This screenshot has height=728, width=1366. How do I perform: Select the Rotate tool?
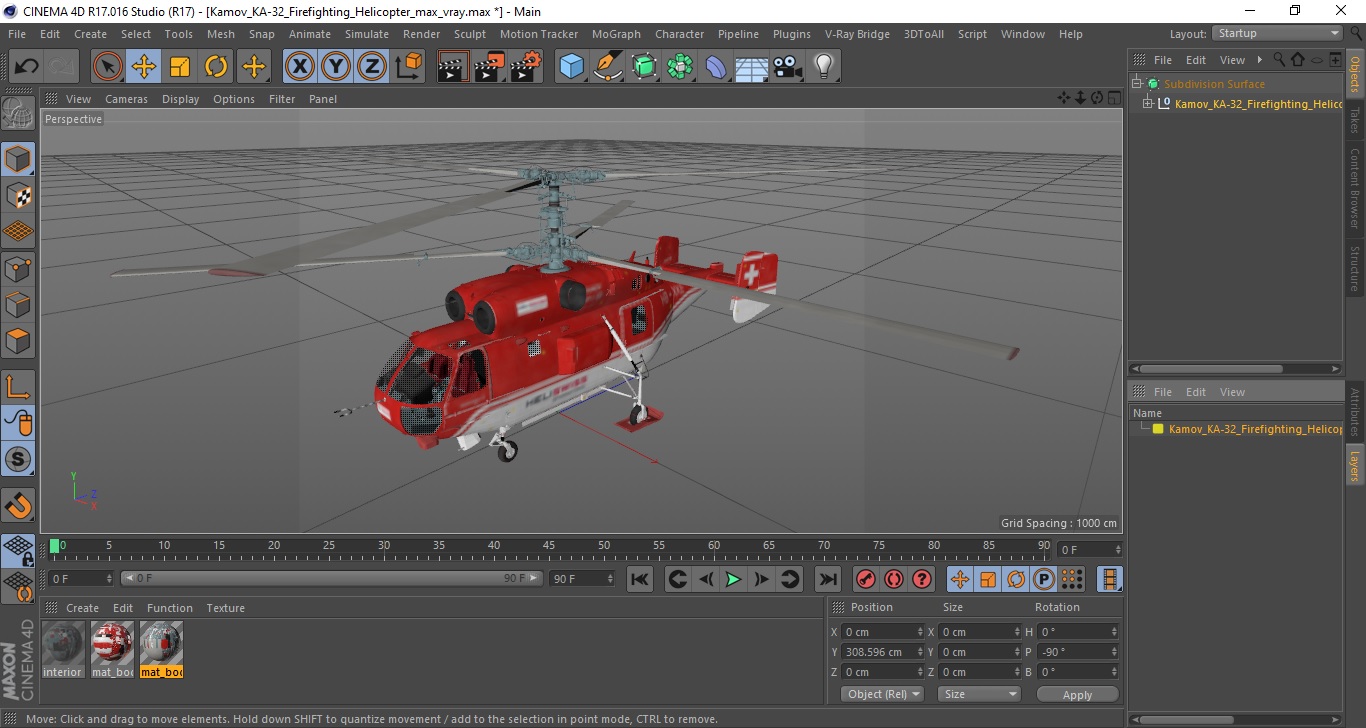[216, 67]
